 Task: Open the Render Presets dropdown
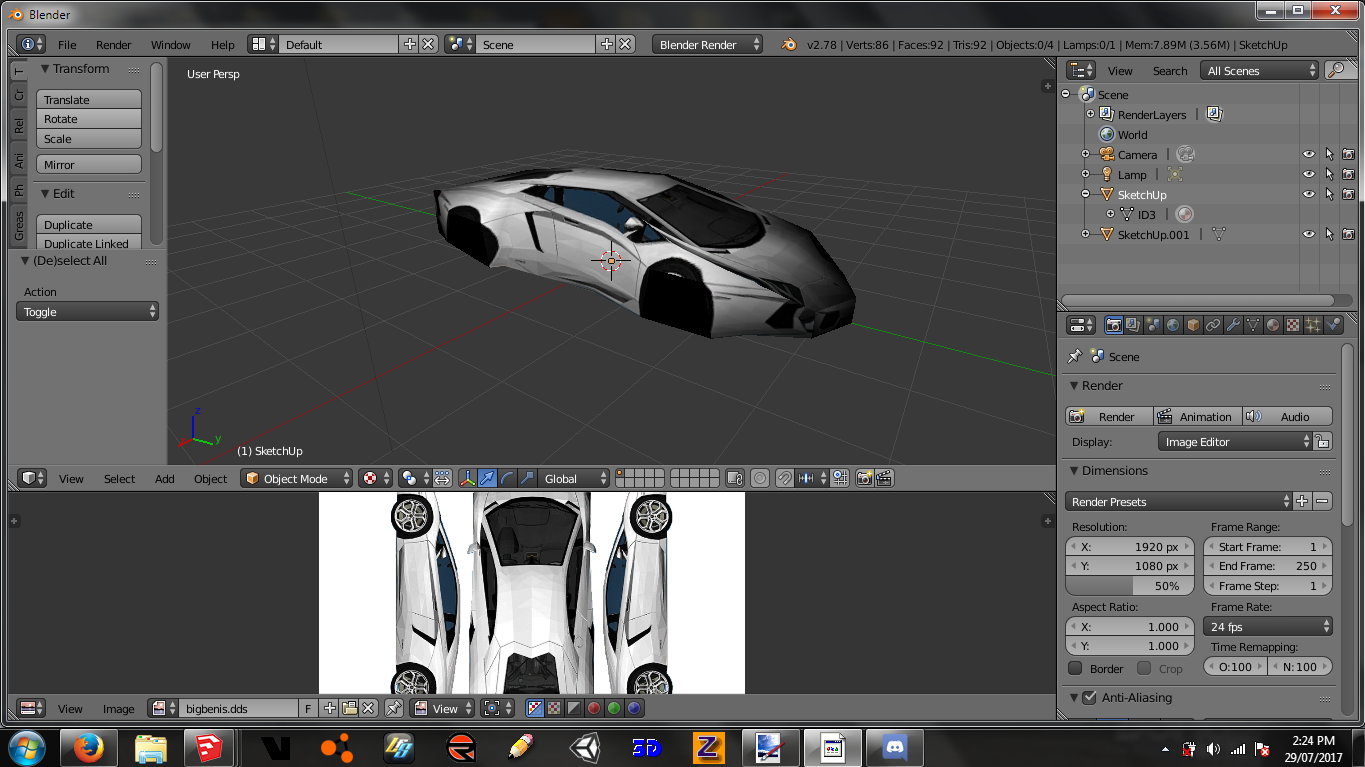tap(1179, 502)
